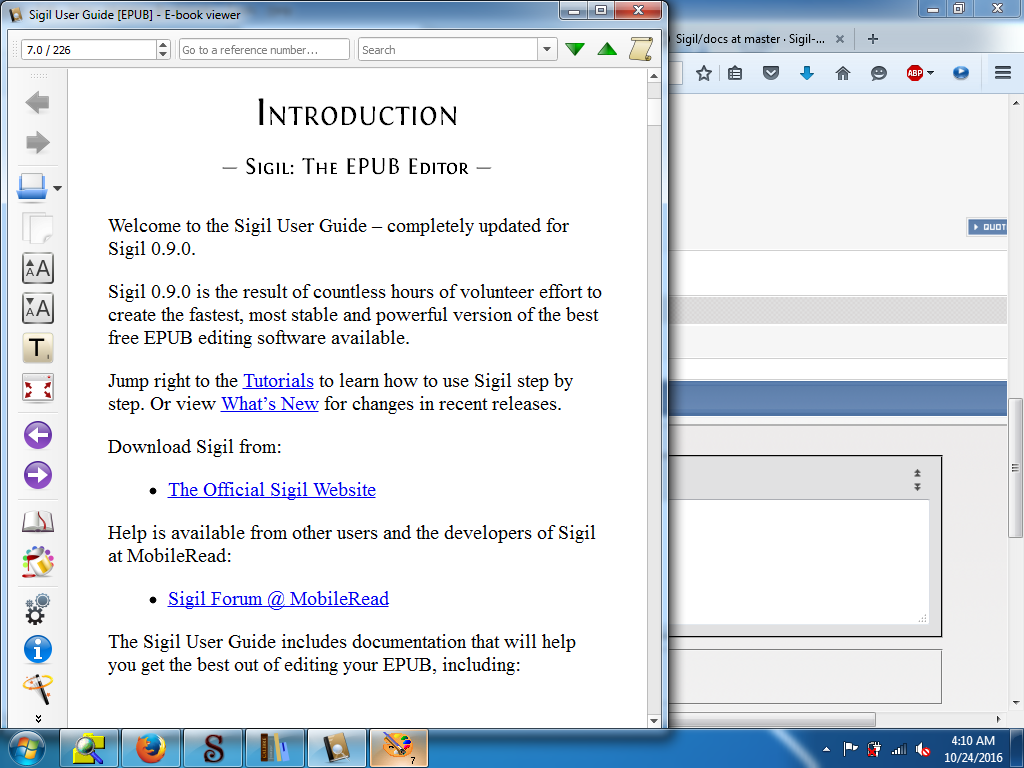
Task: Follow the What's New link
Action: point(270,404)
